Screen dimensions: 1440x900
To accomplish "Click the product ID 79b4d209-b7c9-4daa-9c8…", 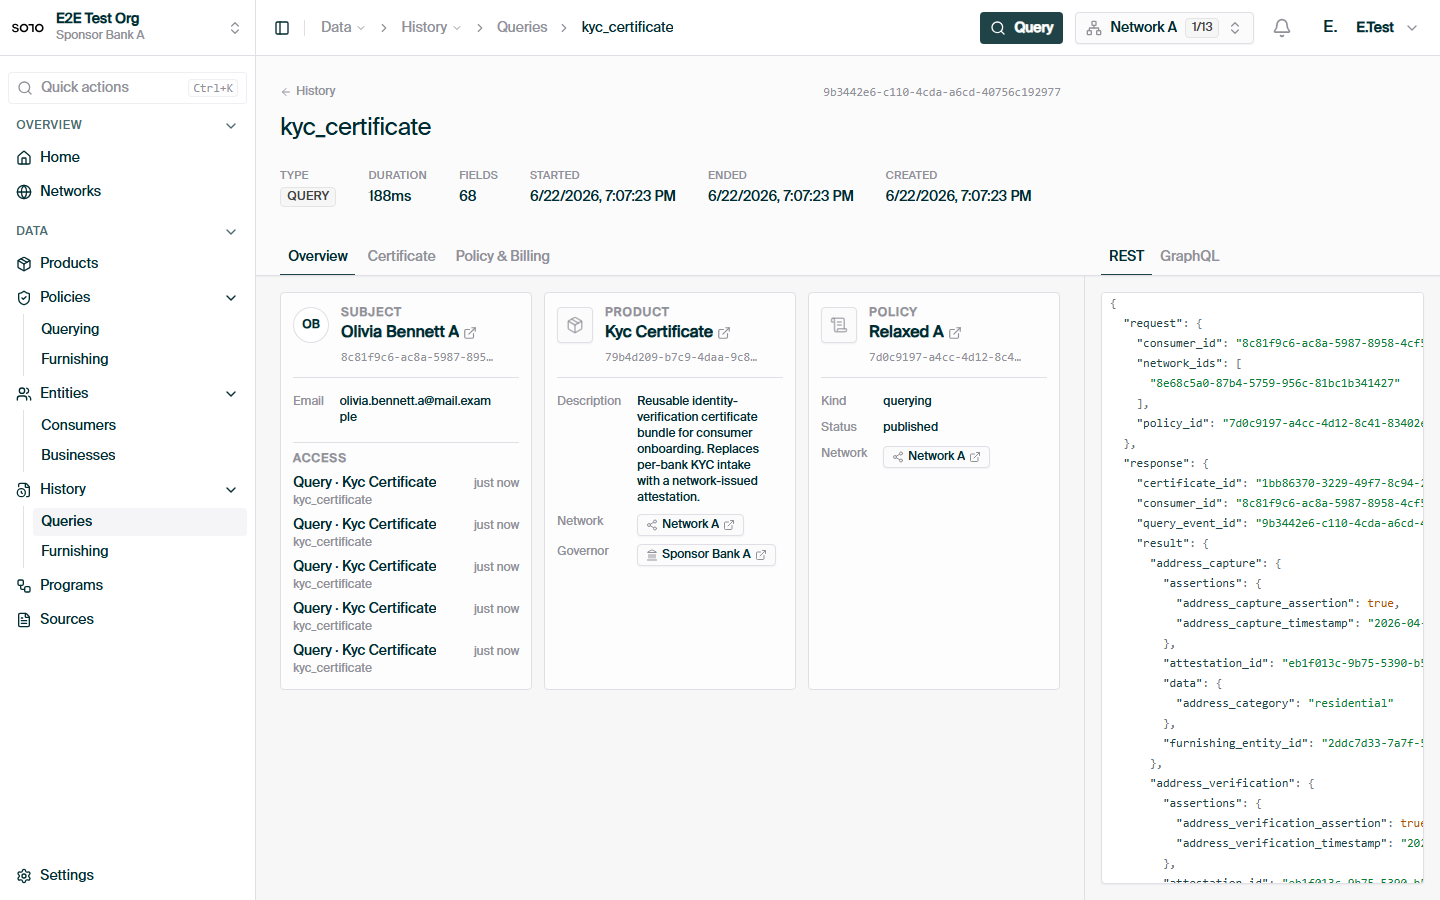I will (x=681, y=358).
